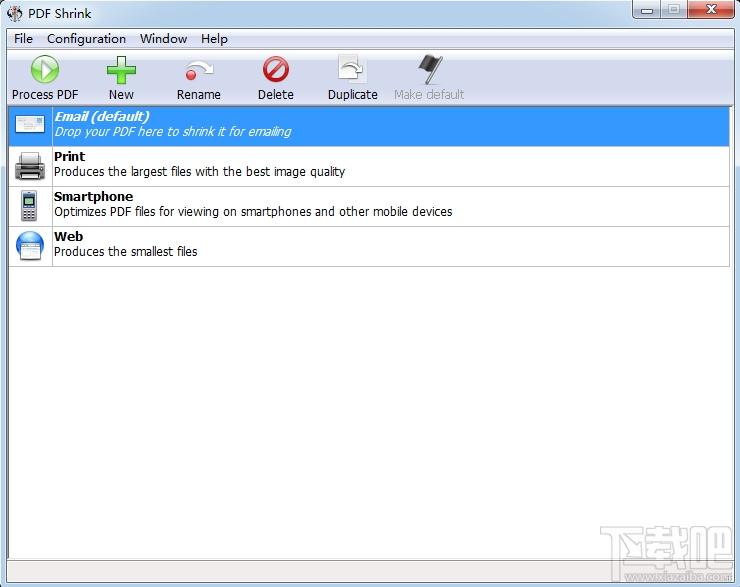
Task: Close the PDF Shrink window
Action: point(711,9)
